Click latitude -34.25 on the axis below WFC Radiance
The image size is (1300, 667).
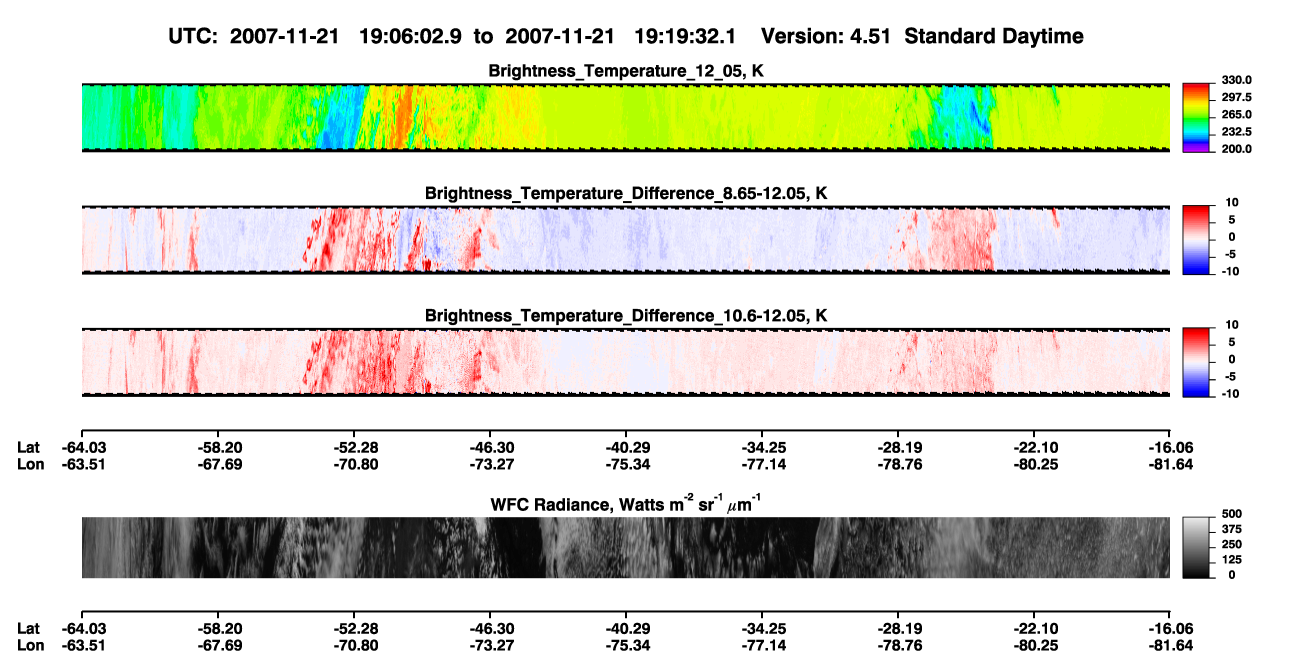tap(762, 628)
